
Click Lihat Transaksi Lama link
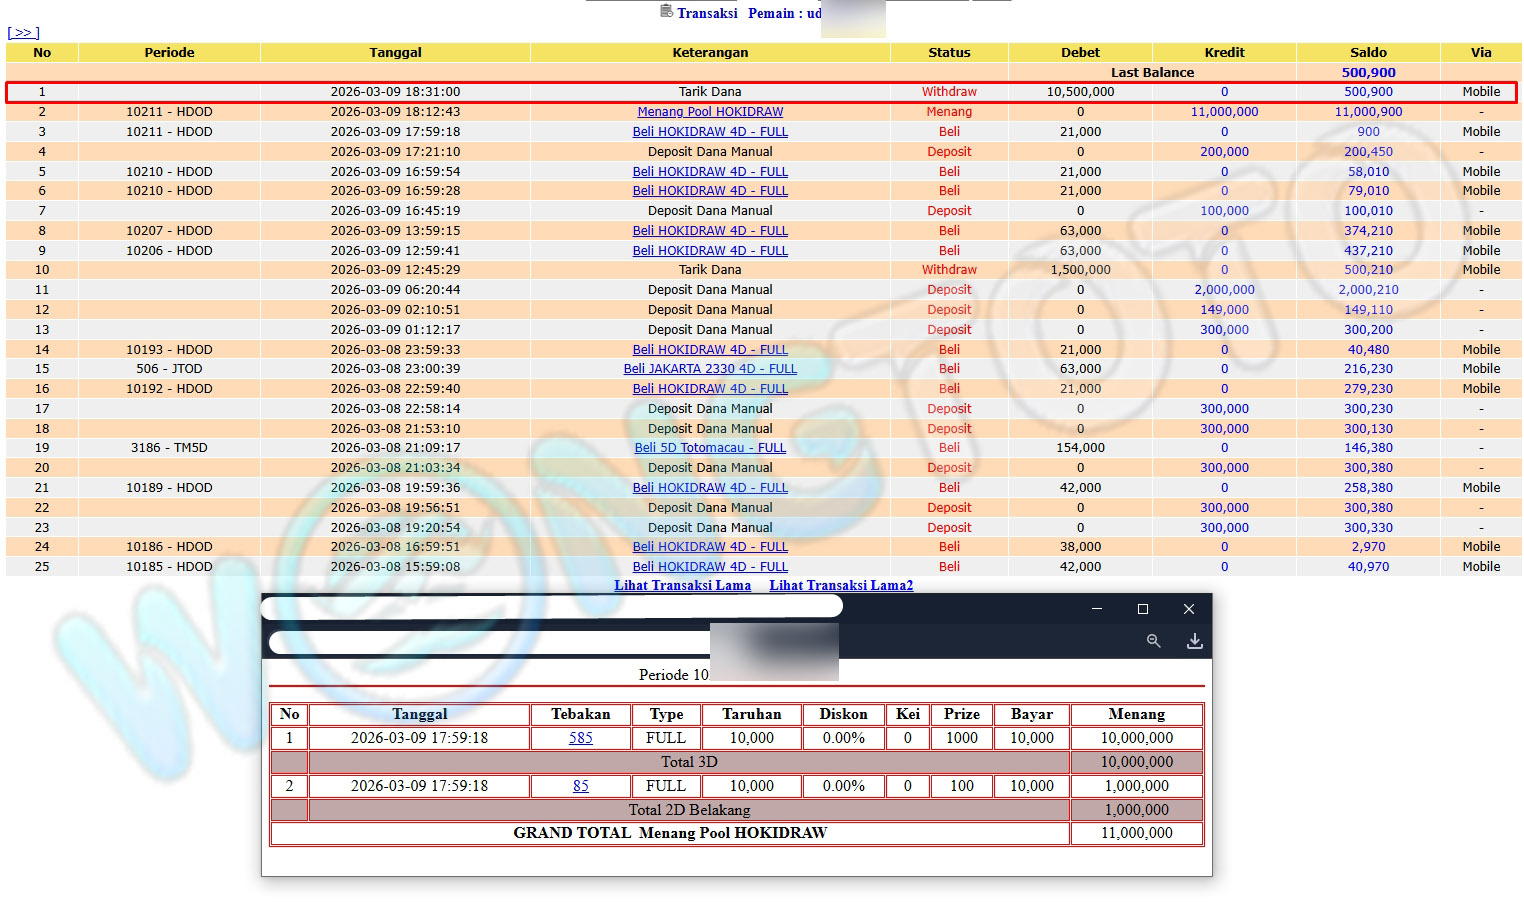(x=682, y=586)
